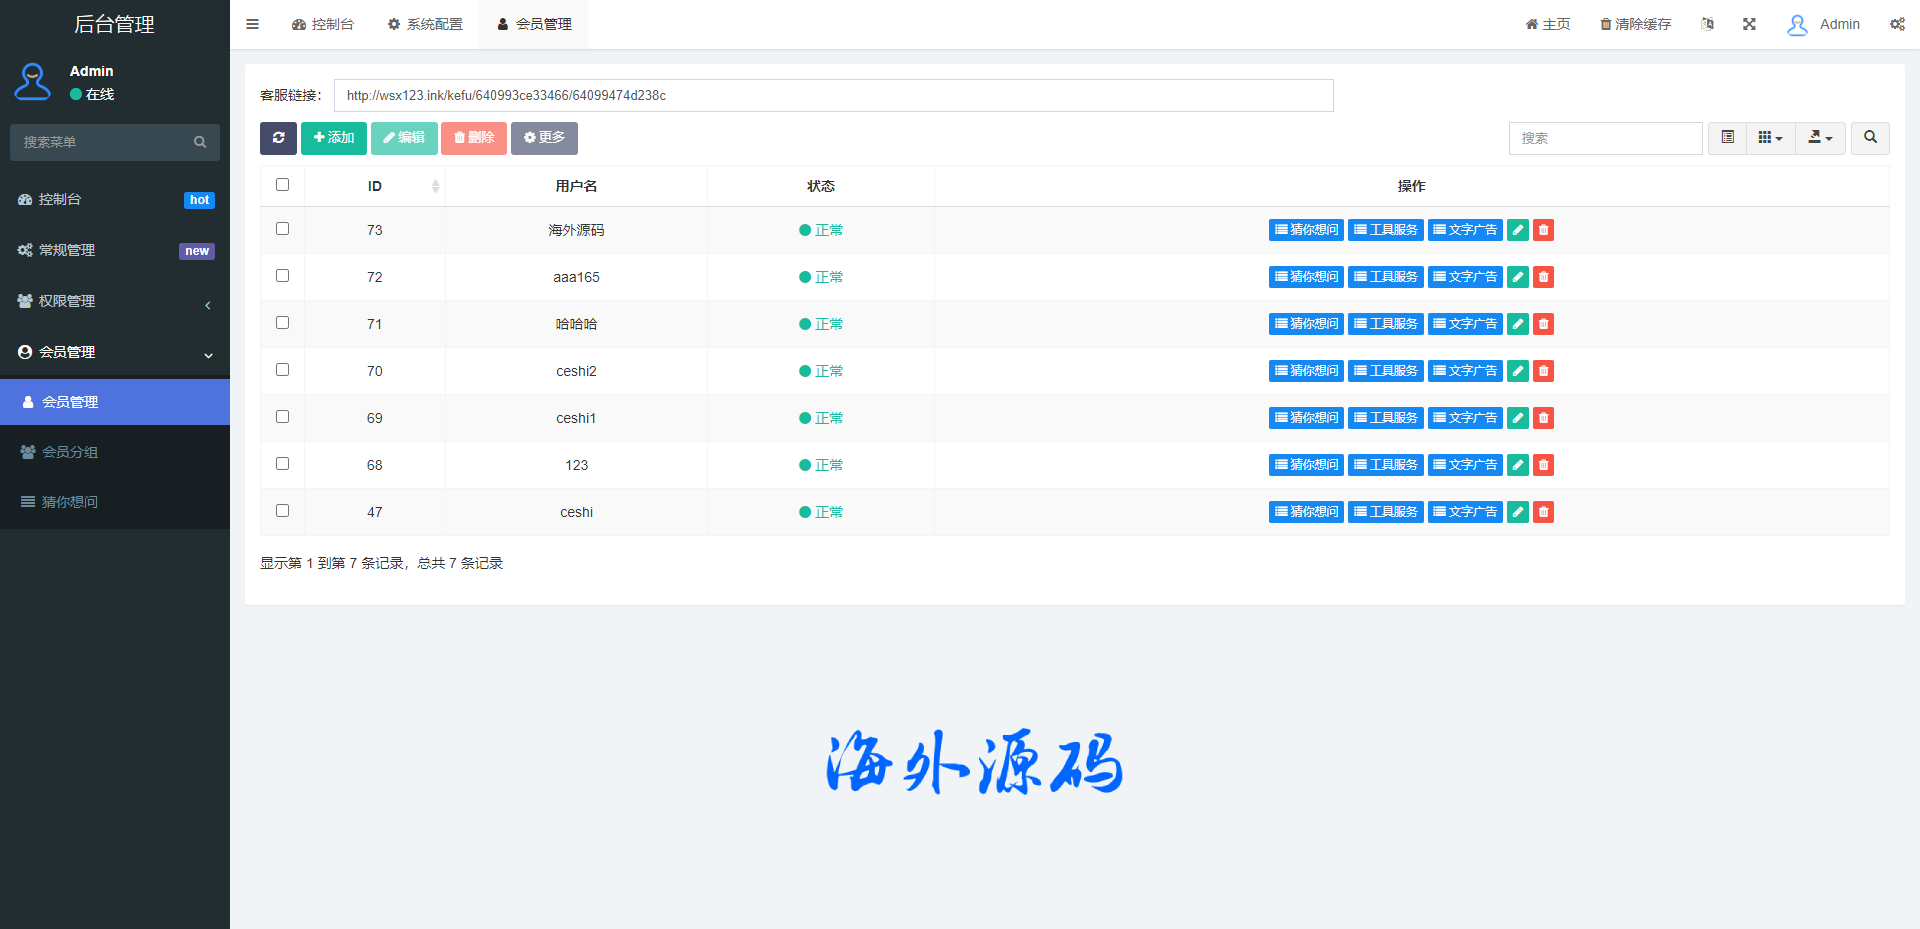Toggle the table card view icon
This screenshot has width=1920, height=929.
click(x=1727, y=138)
